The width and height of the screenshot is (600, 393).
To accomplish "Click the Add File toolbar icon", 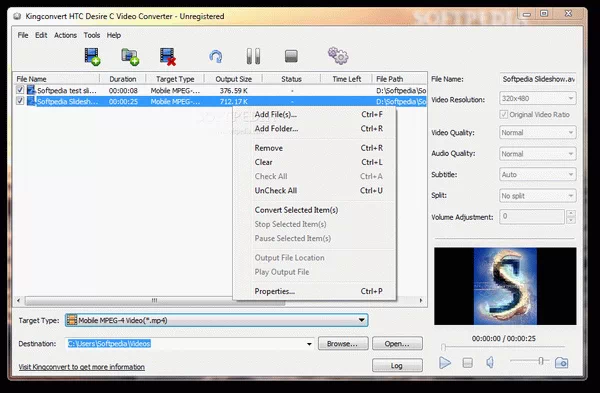I will [92, 57].
